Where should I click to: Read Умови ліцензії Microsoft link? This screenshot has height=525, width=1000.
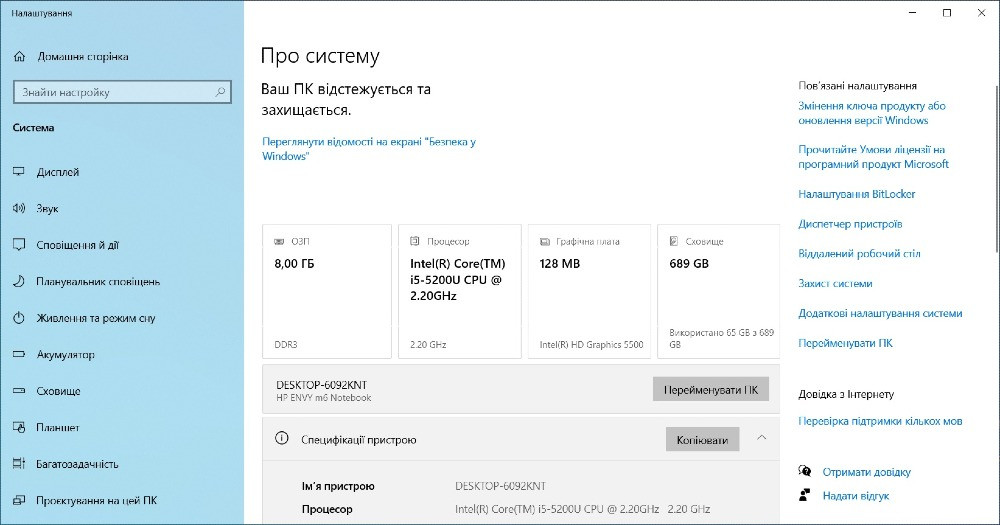pyautogui.click(x=873, y=157)
